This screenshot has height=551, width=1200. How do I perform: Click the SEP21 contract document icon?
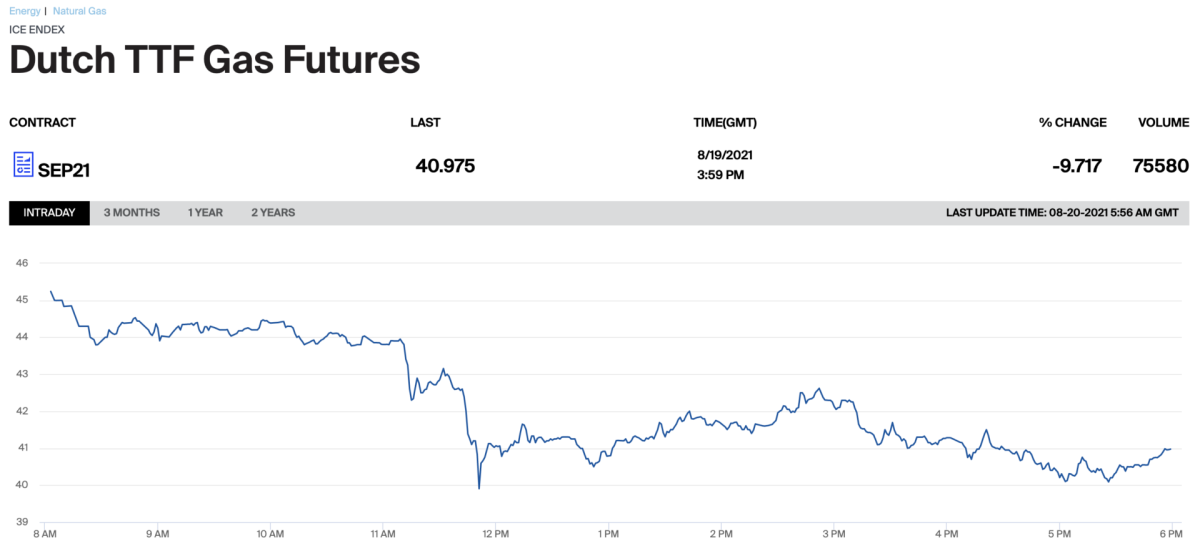pos(23,165)
